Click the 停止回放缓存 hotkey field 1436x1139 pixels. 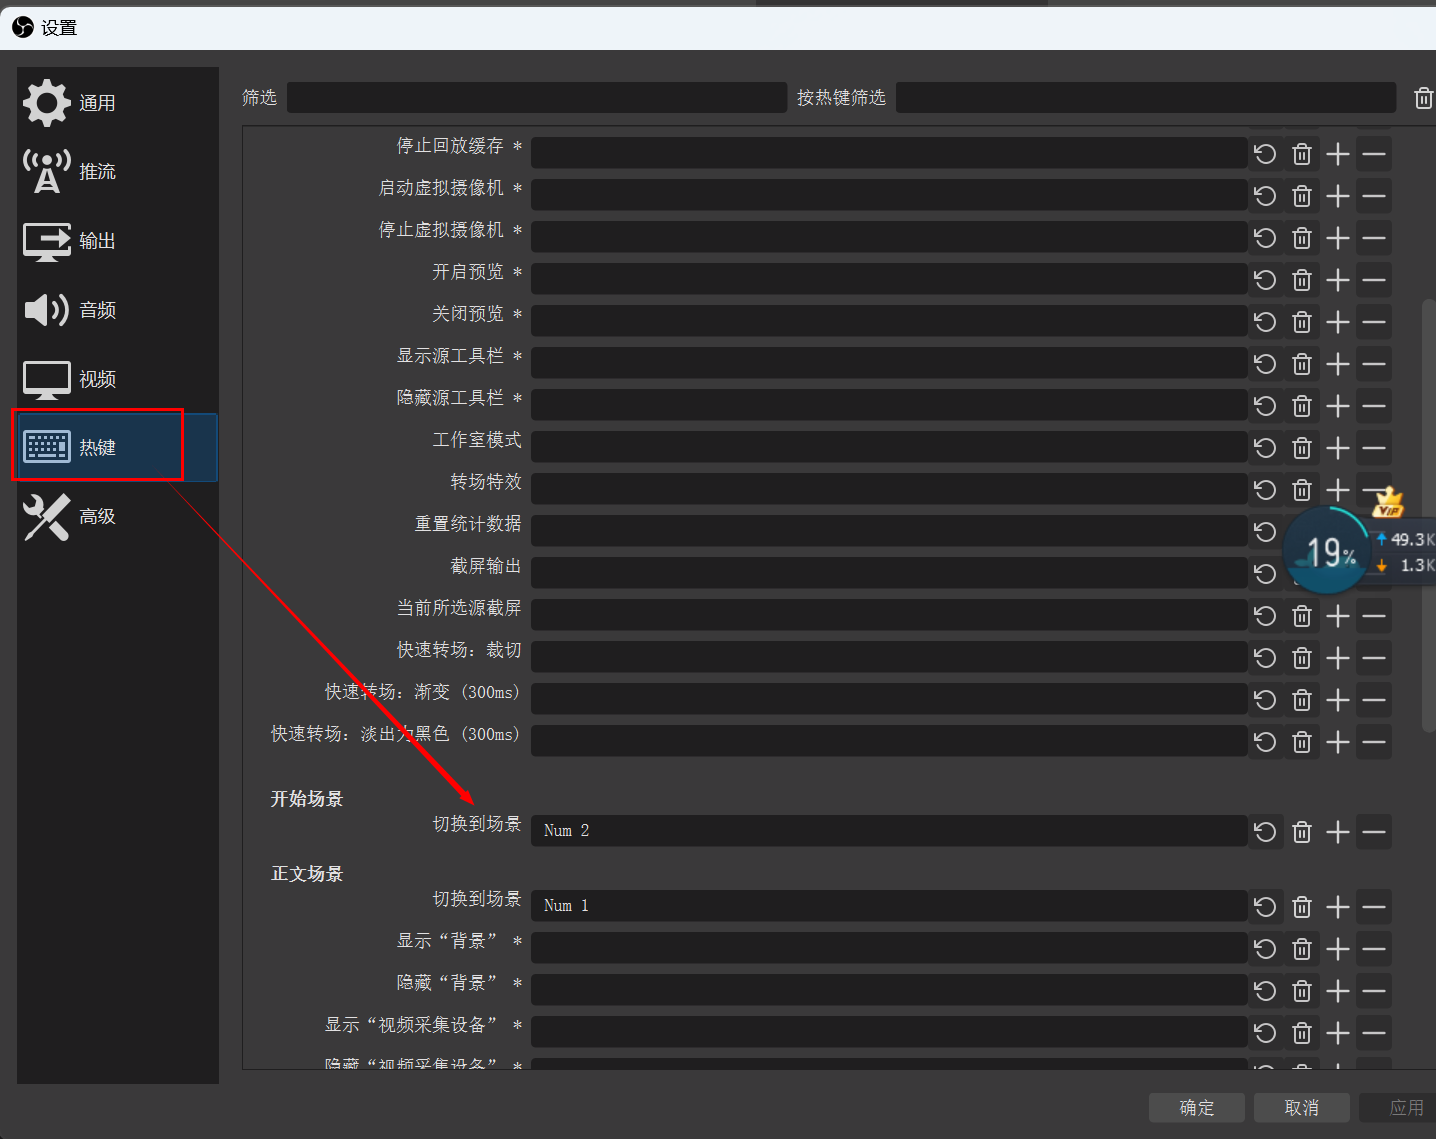coord(889,153)
